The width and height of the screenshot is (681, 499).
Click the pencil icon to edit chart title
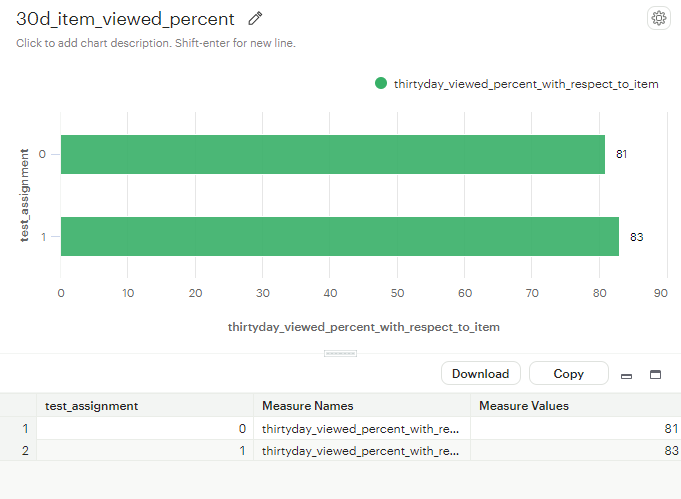click(256, 19)
